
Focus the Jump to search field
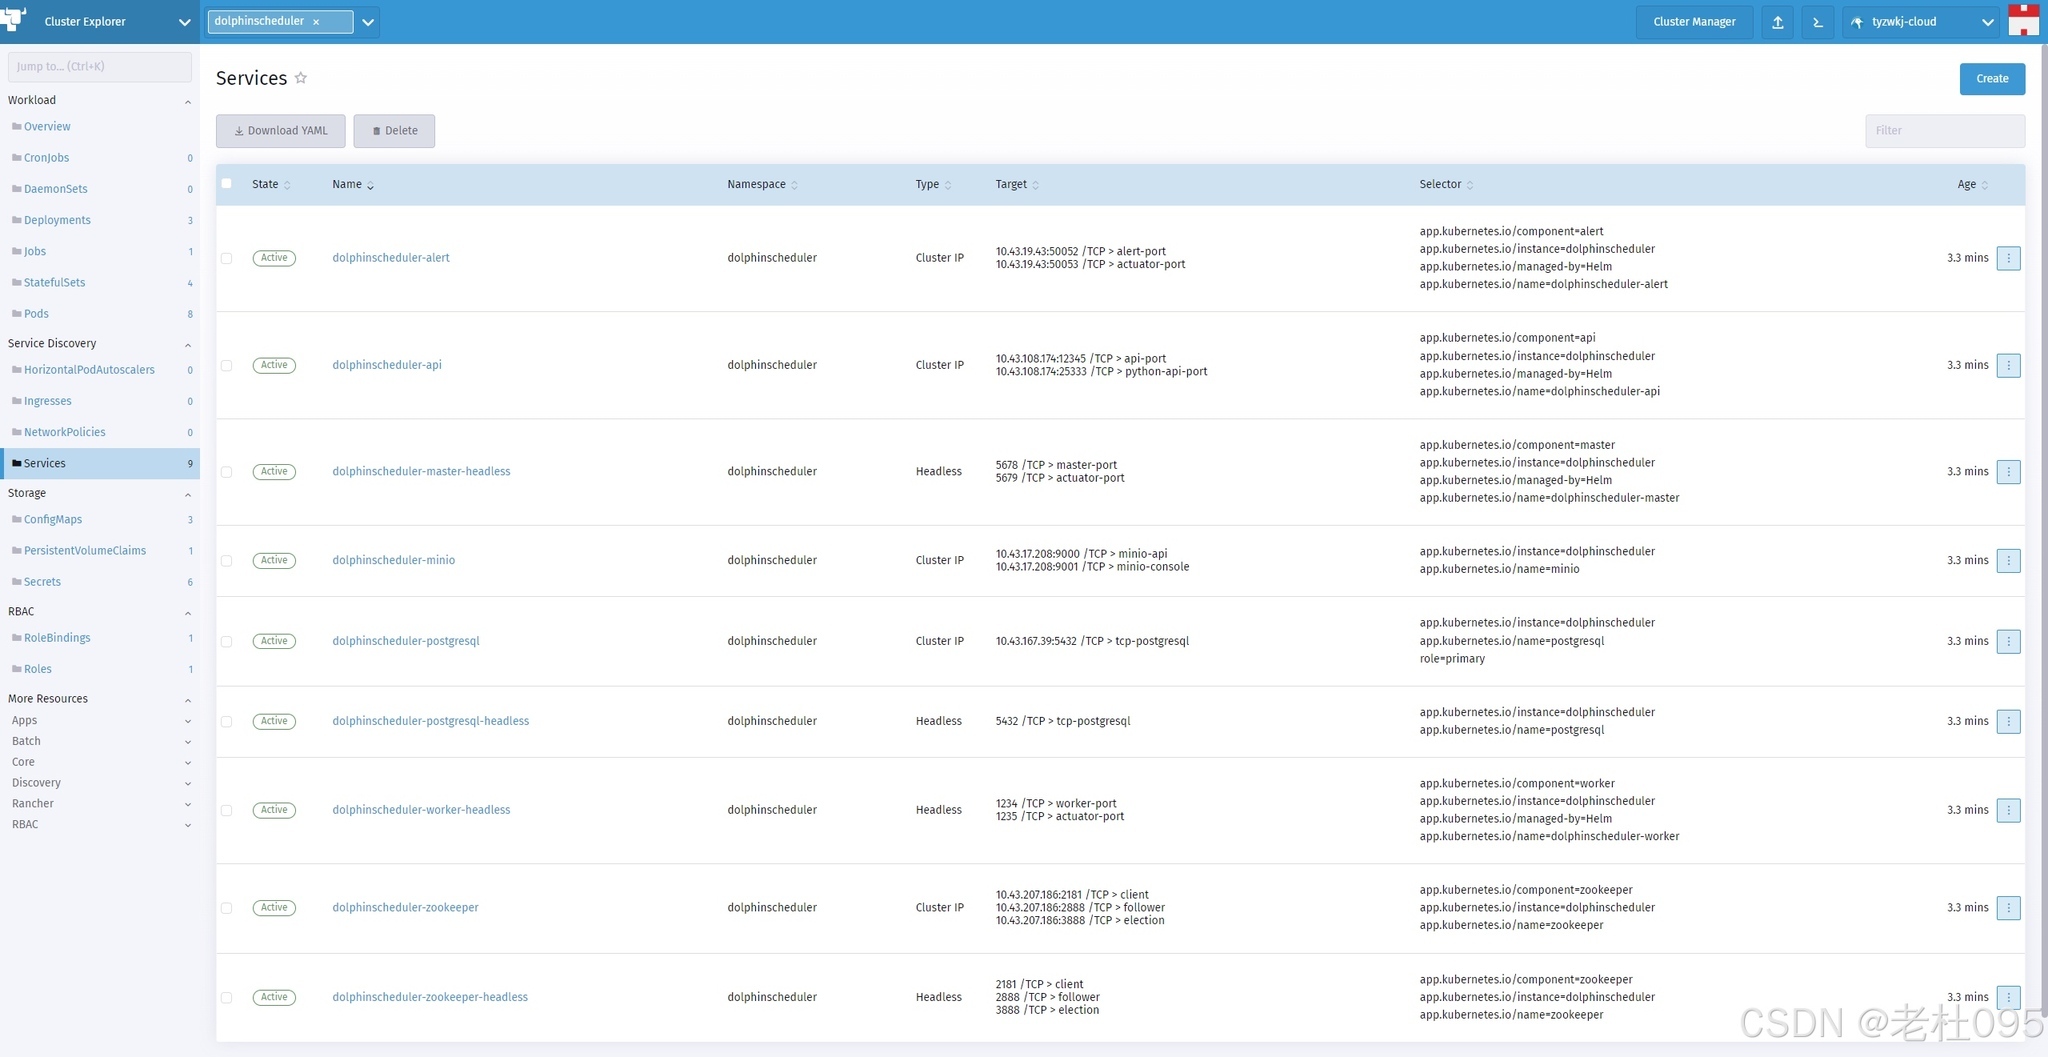point(100,66)
